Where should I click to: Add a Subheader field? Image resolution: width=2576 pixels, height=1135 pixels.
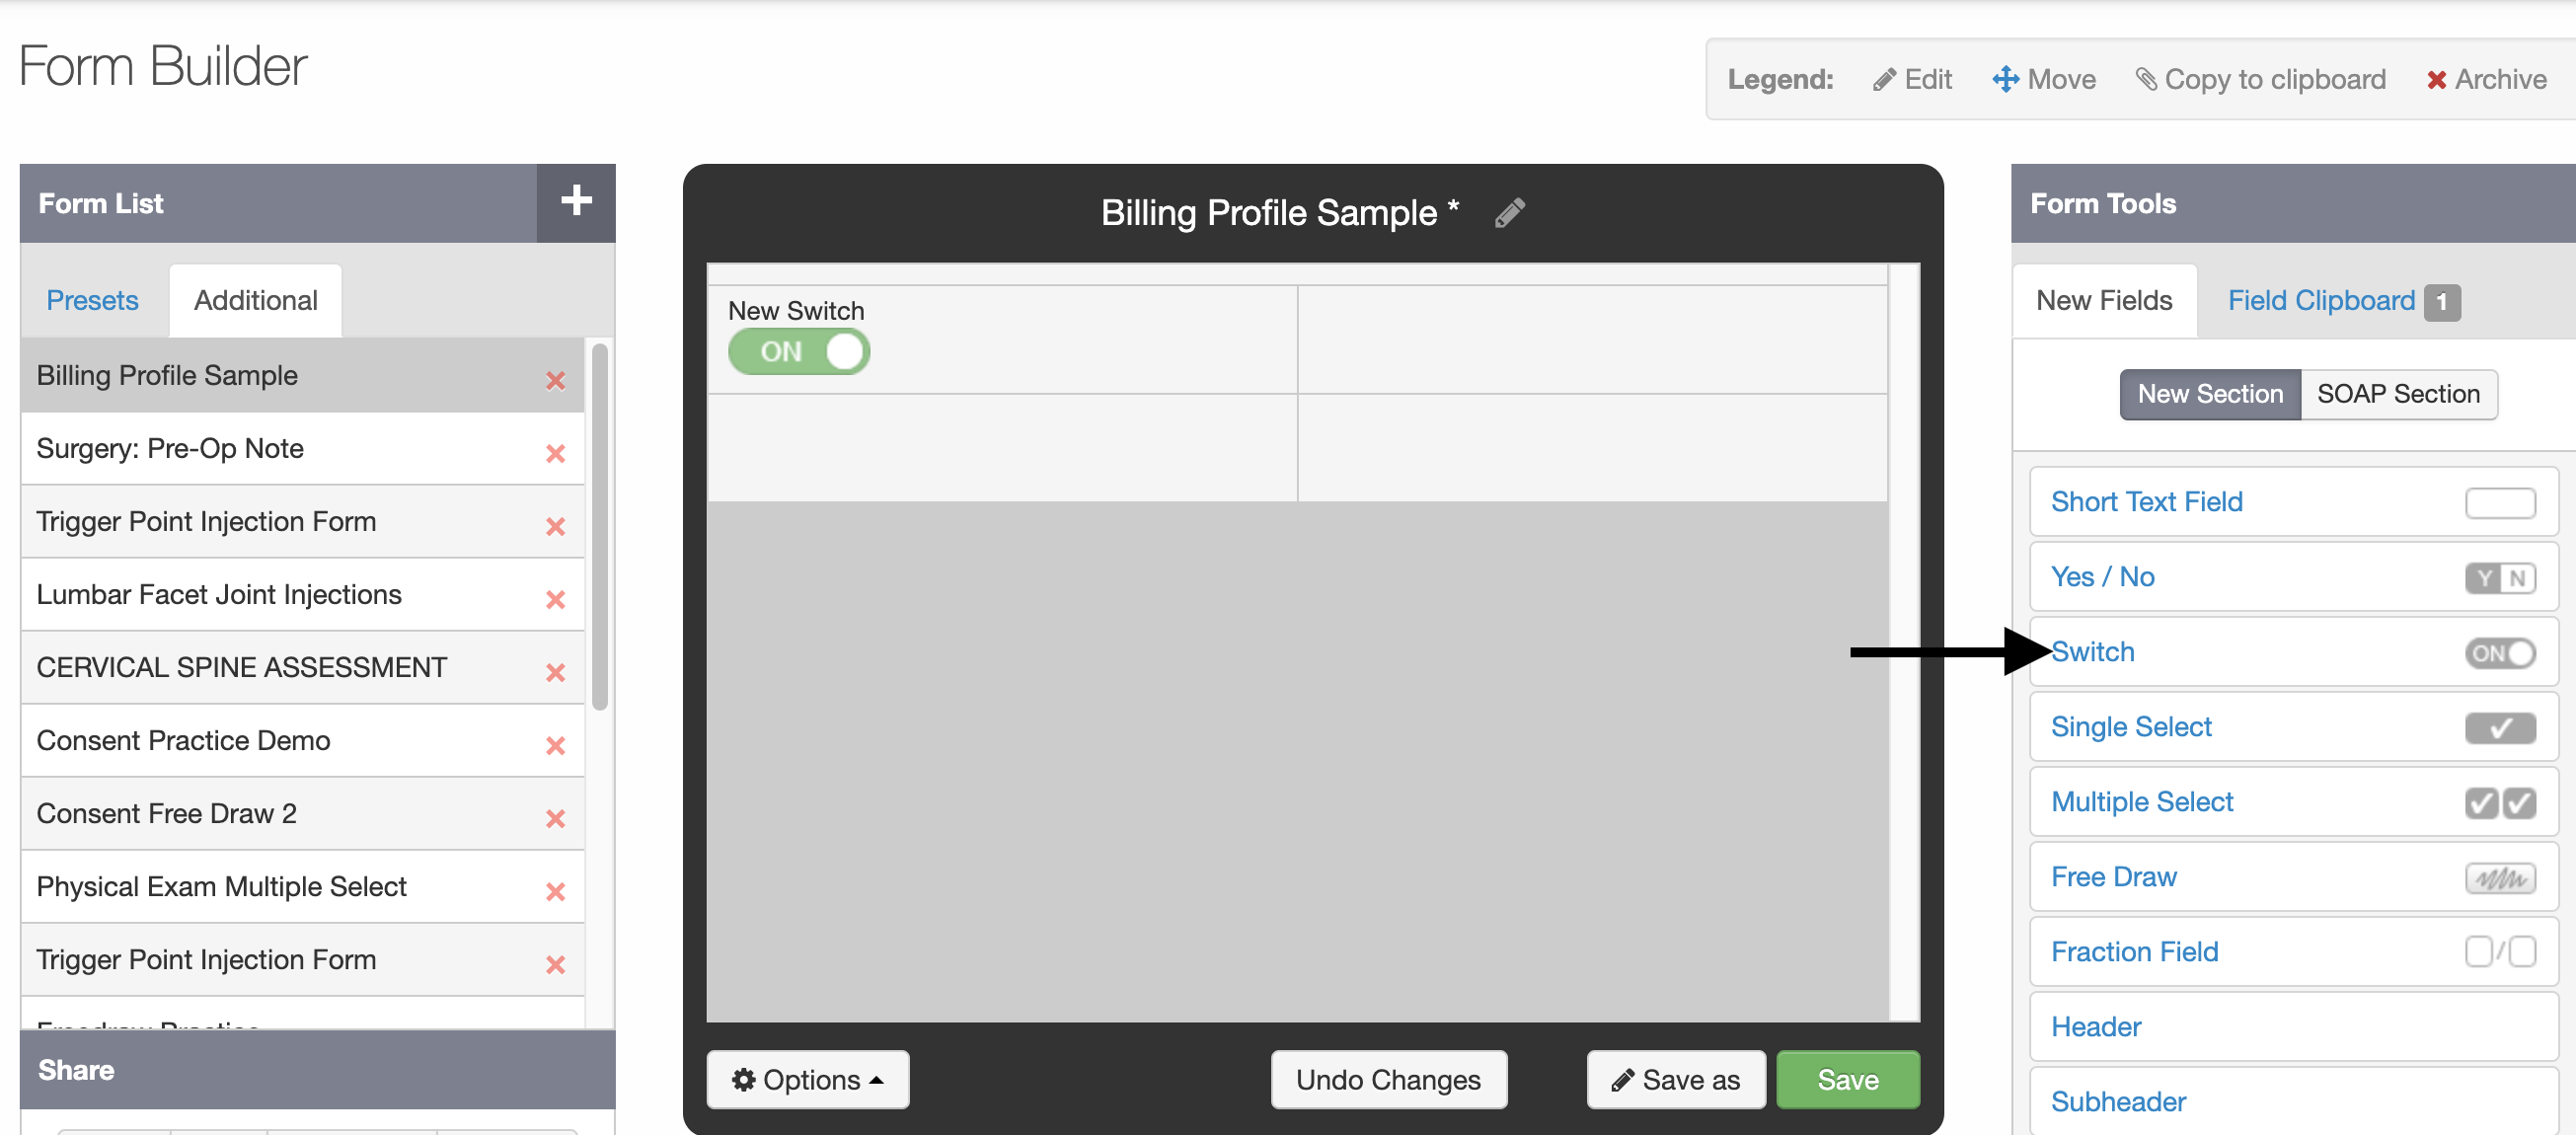[x=2293, y=1101]
